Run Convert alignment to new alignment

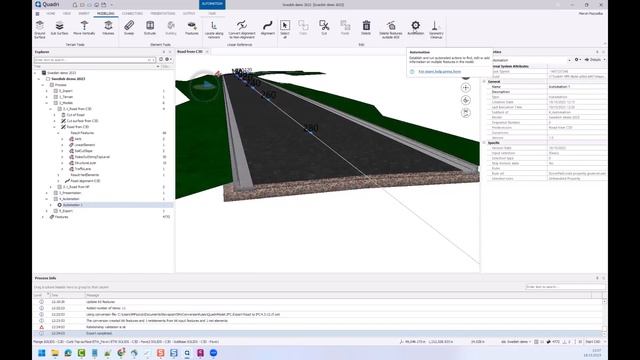point(242,30)
